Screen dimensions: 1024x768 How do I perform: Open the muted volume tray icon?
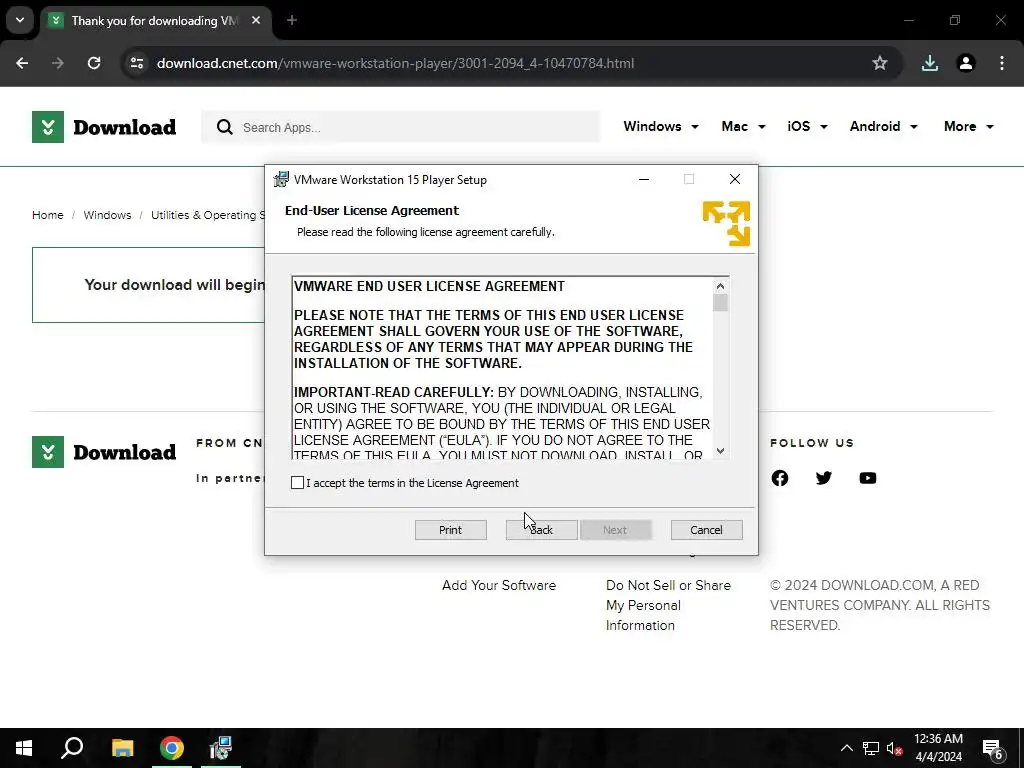pos(895,748)
